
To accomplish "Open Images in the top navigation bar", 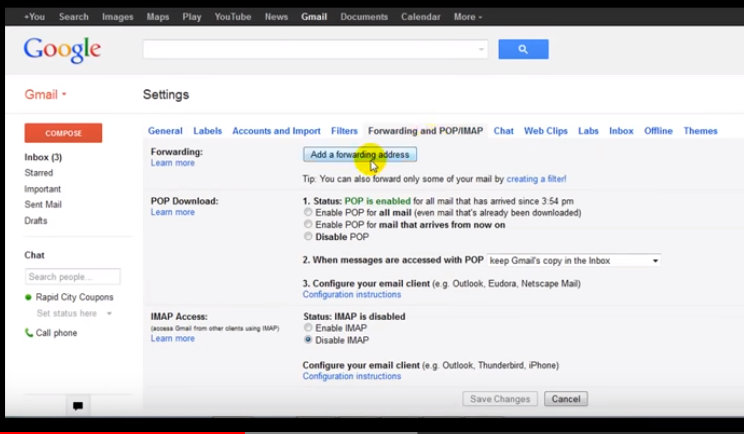I will [118, 17].
